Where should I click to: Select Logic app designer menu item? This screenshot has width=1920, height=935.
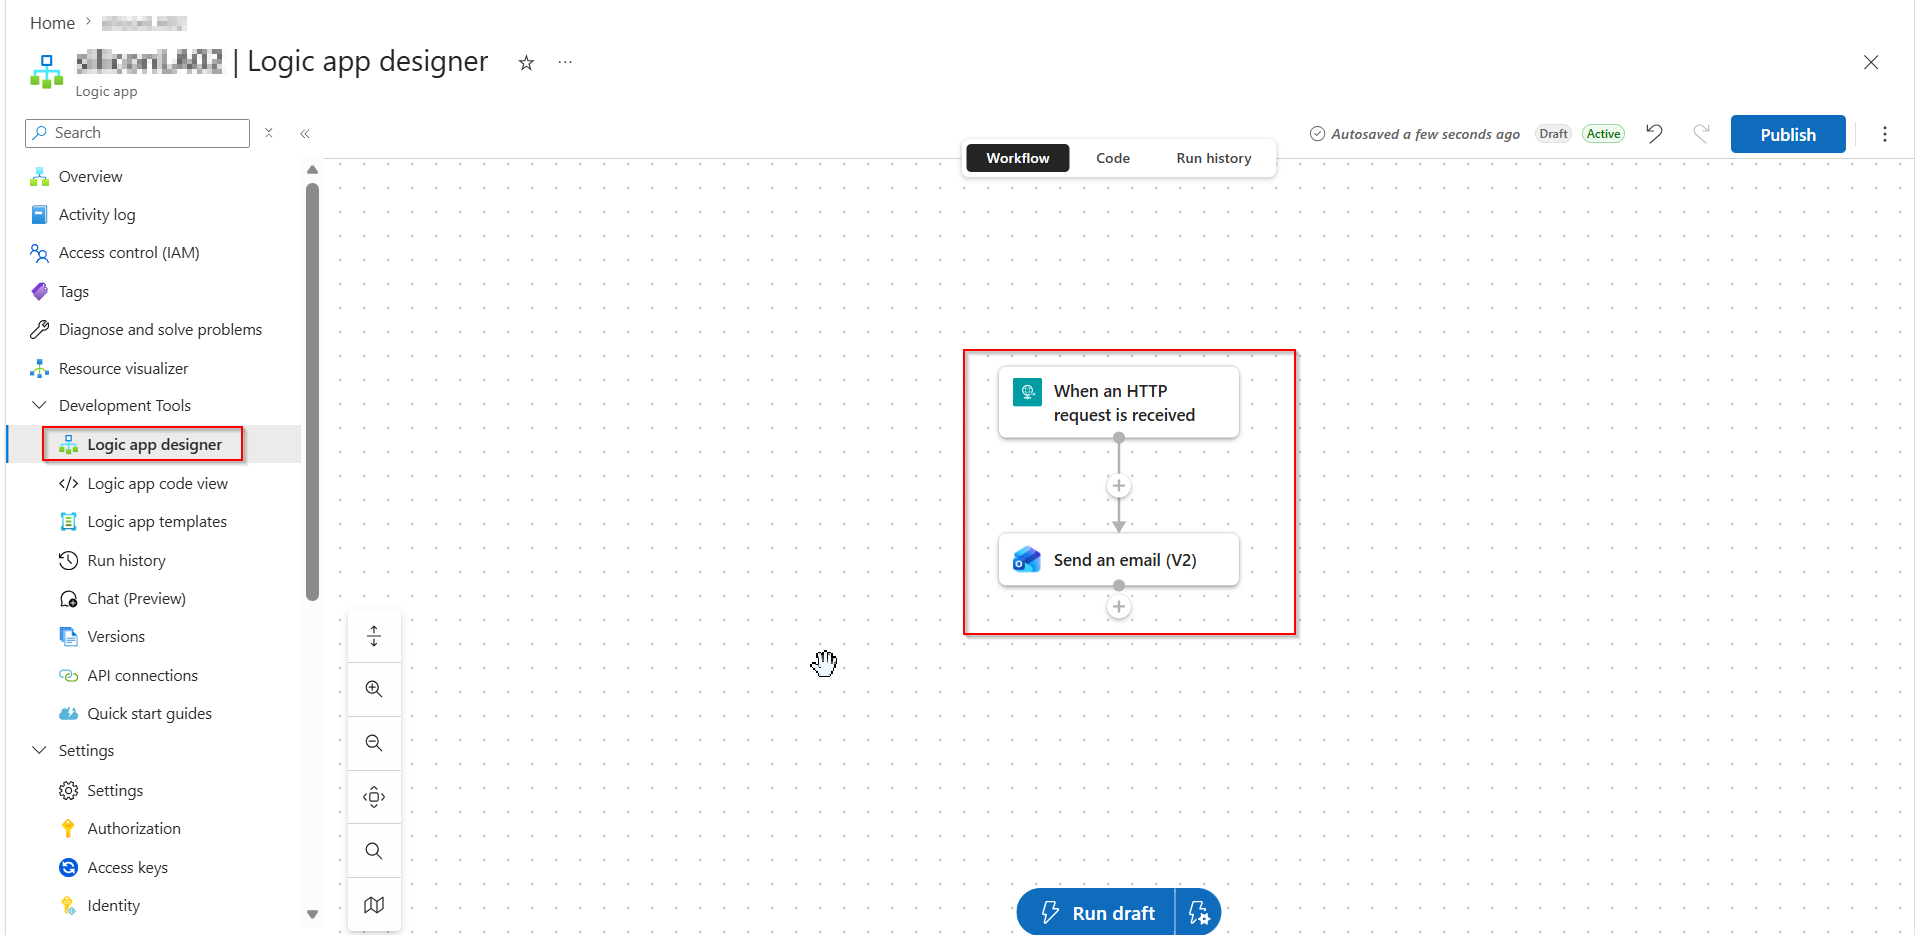coord(154,445)
